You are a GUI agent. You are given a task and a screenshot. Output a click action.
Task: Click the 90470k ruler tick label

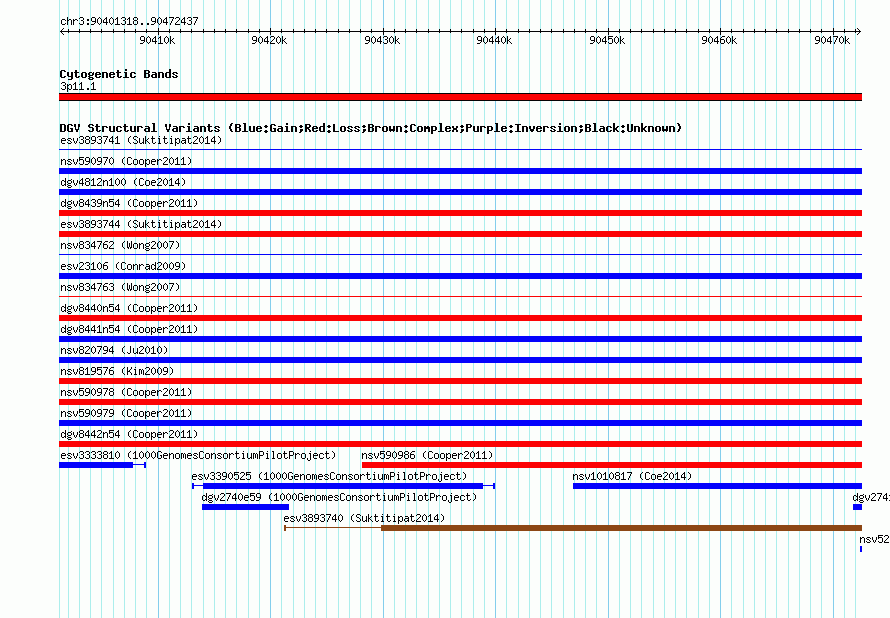832,40
